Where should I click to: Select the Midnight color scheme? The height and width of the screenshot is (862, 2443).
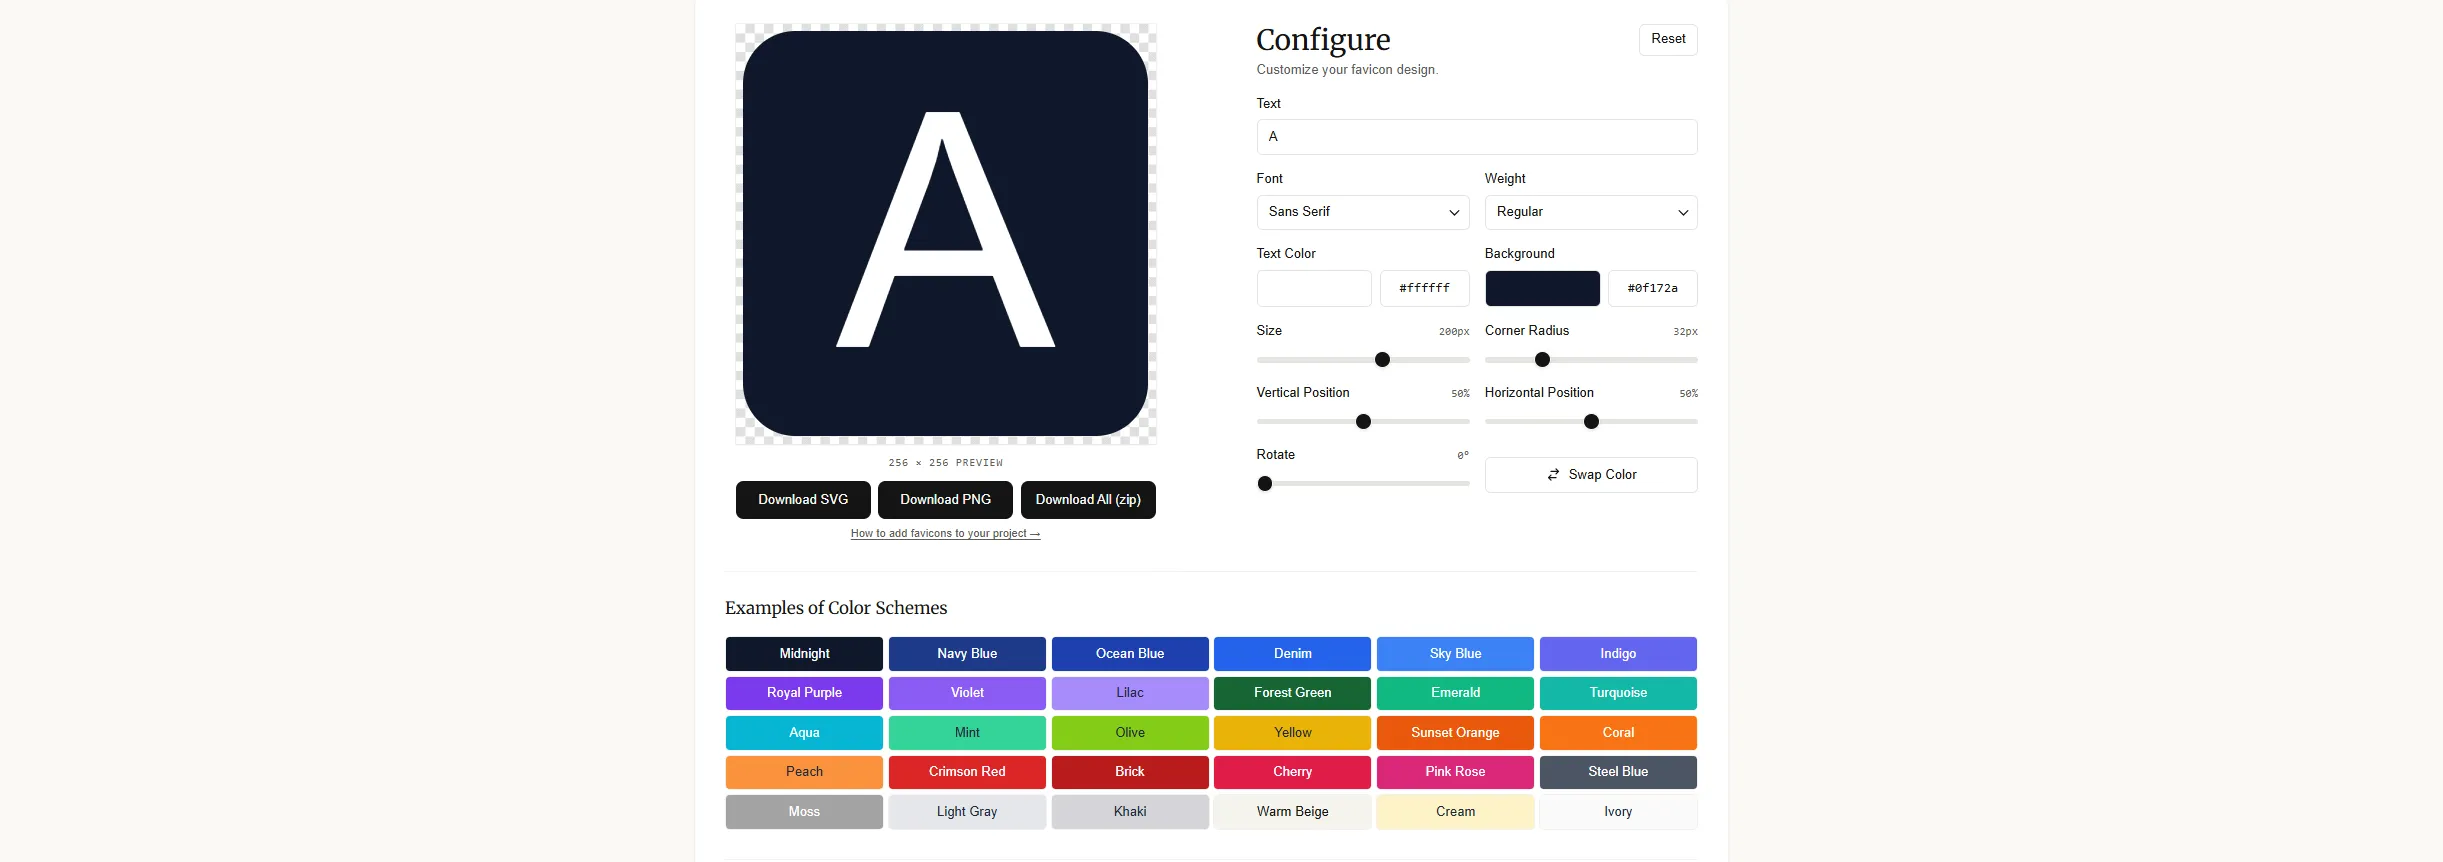point(804,654)
